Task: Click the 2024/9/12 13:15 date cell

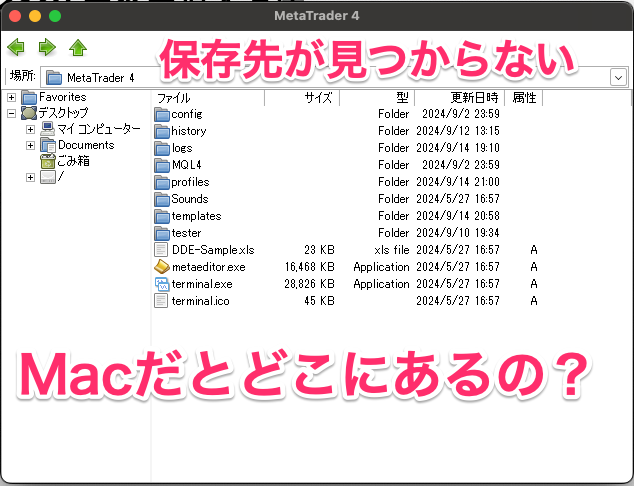Action: pos(458,131)
